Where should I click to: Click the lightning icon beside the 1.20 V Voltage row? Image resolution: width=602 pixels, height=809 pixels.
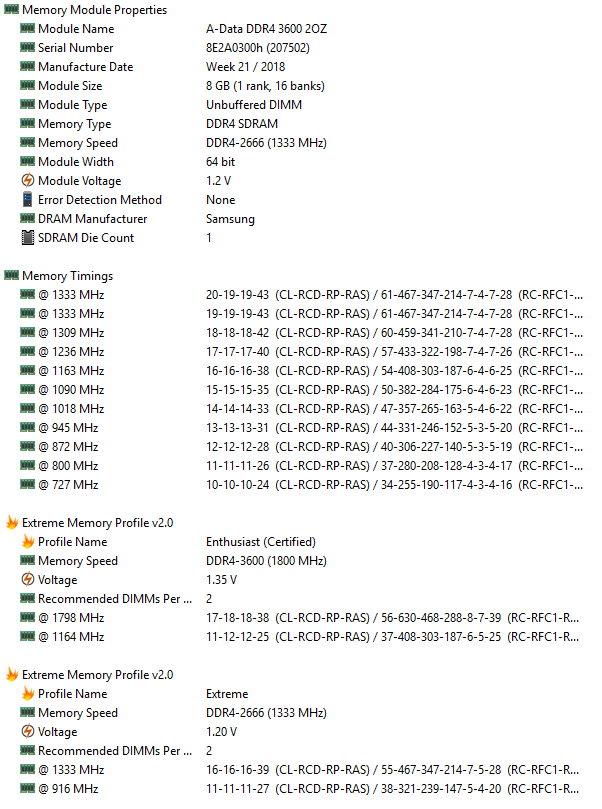(x=27, y=731)
